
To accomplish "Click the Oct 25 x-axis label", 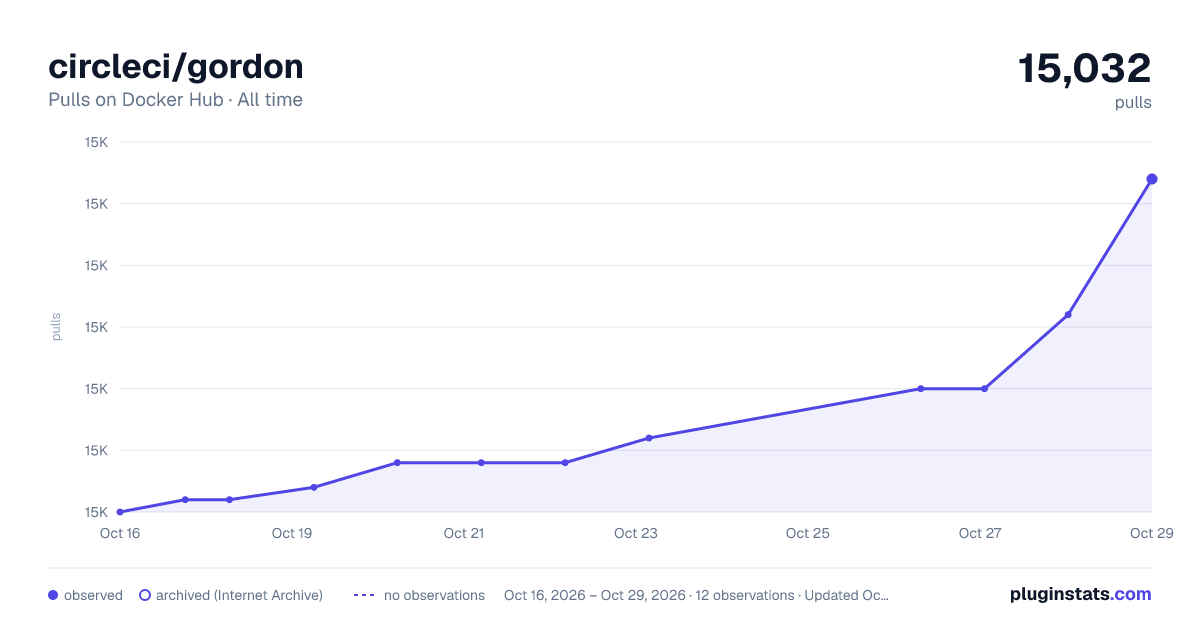I will point(808,533).
